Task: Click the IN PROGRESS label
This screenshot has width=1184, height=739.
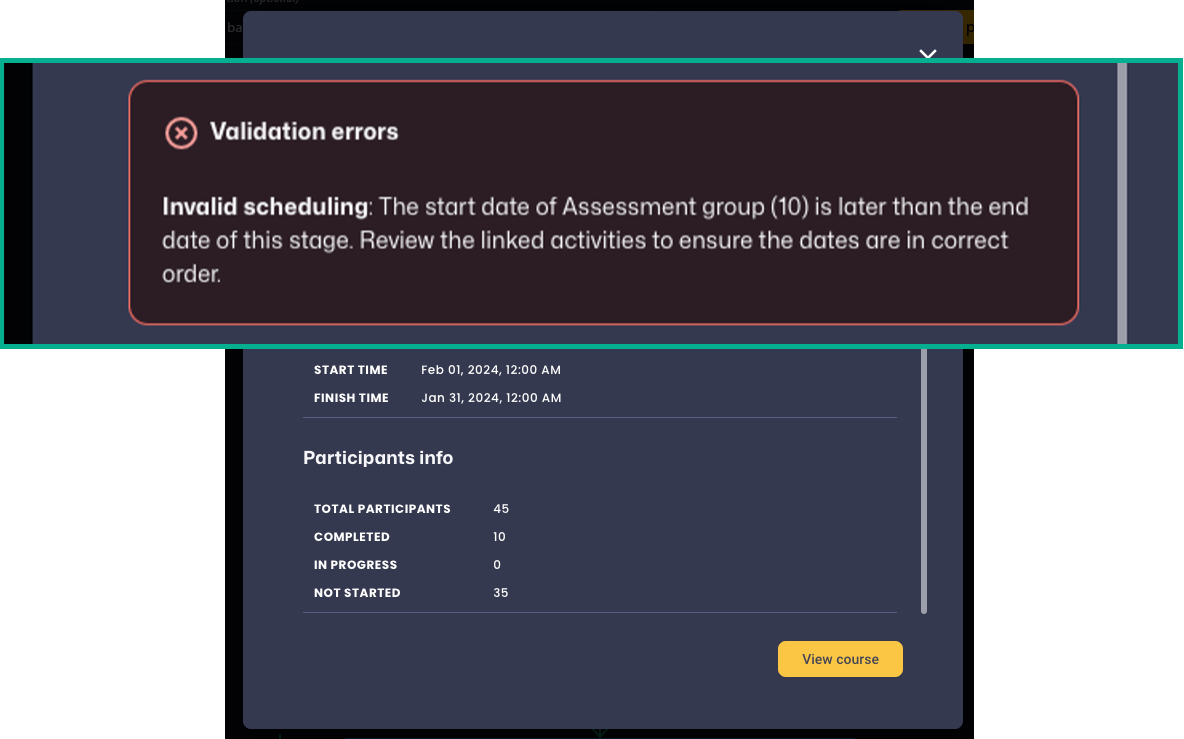Action: point(355,565)
